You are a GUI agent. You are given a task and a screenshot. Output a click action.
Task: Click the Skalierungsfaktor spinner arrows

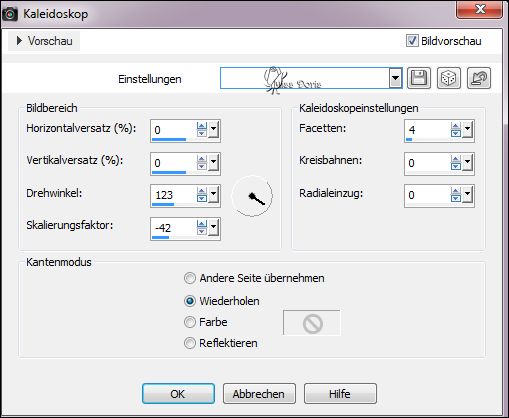(x=202, y=227)
